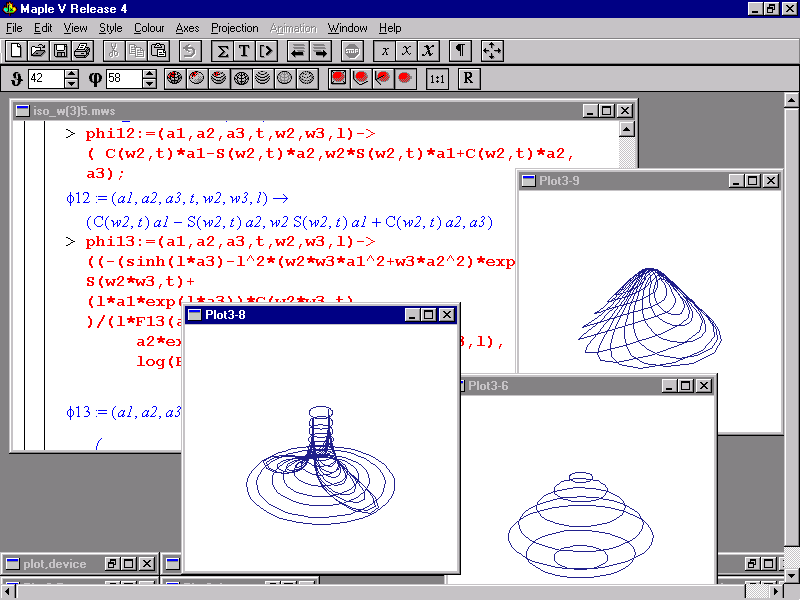Screen dimensions: 800x600
Task: Open the Projection menu
Action: pyautogui.click(x=235, y=28)
